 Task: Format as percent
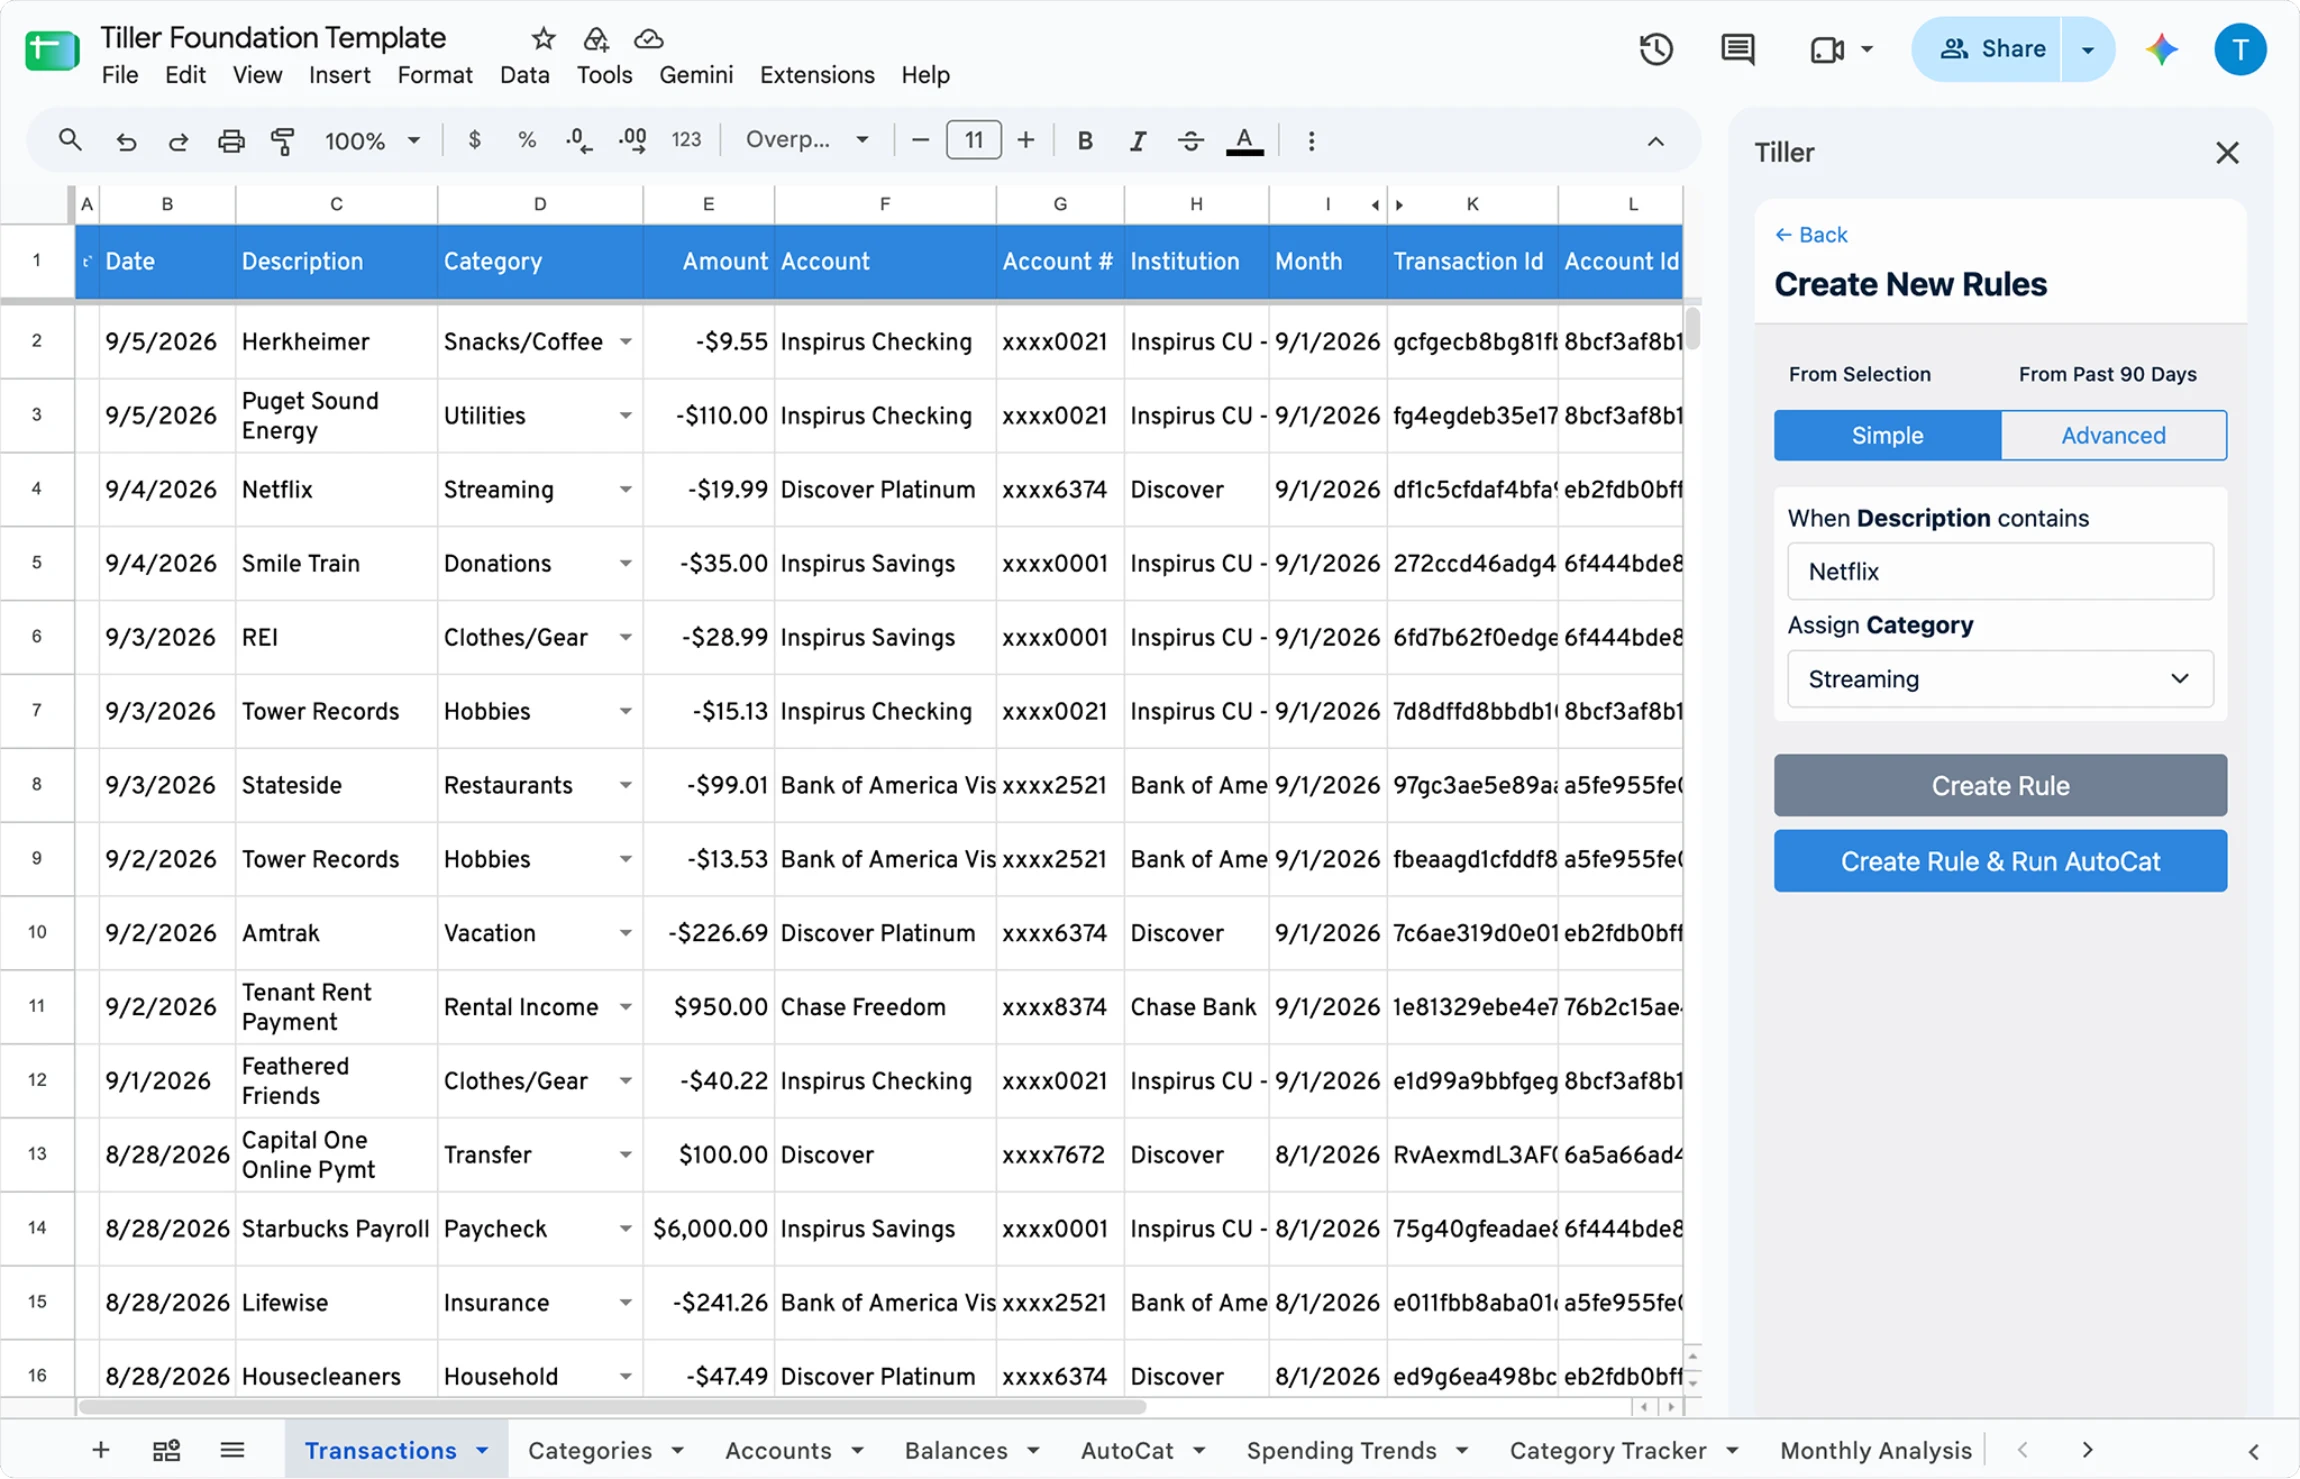526,140
